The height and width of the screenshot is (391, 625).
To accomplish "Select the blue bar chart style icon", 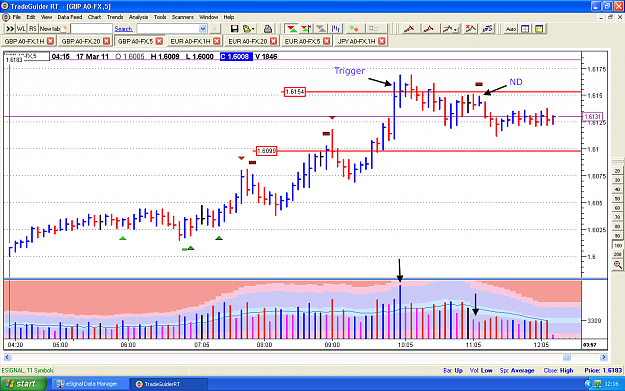I will coord(336,29).
